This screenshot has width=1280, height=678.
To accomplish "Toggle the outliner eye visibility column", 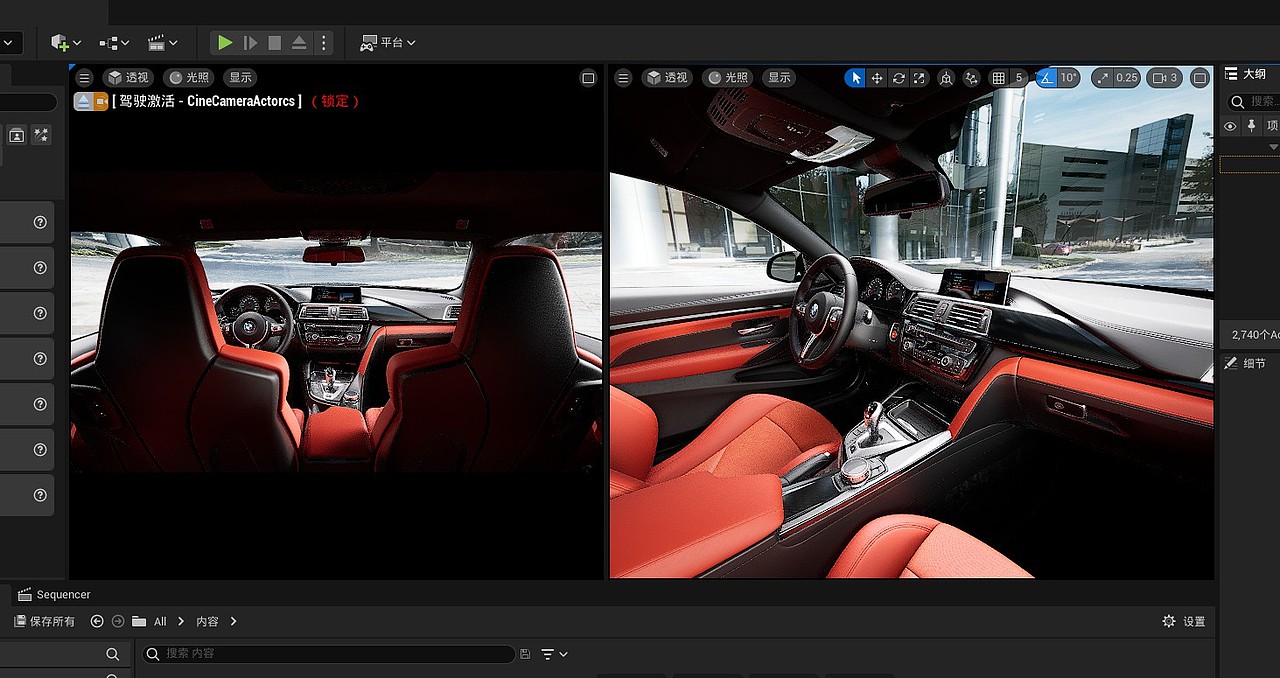I will (1231, 125).
